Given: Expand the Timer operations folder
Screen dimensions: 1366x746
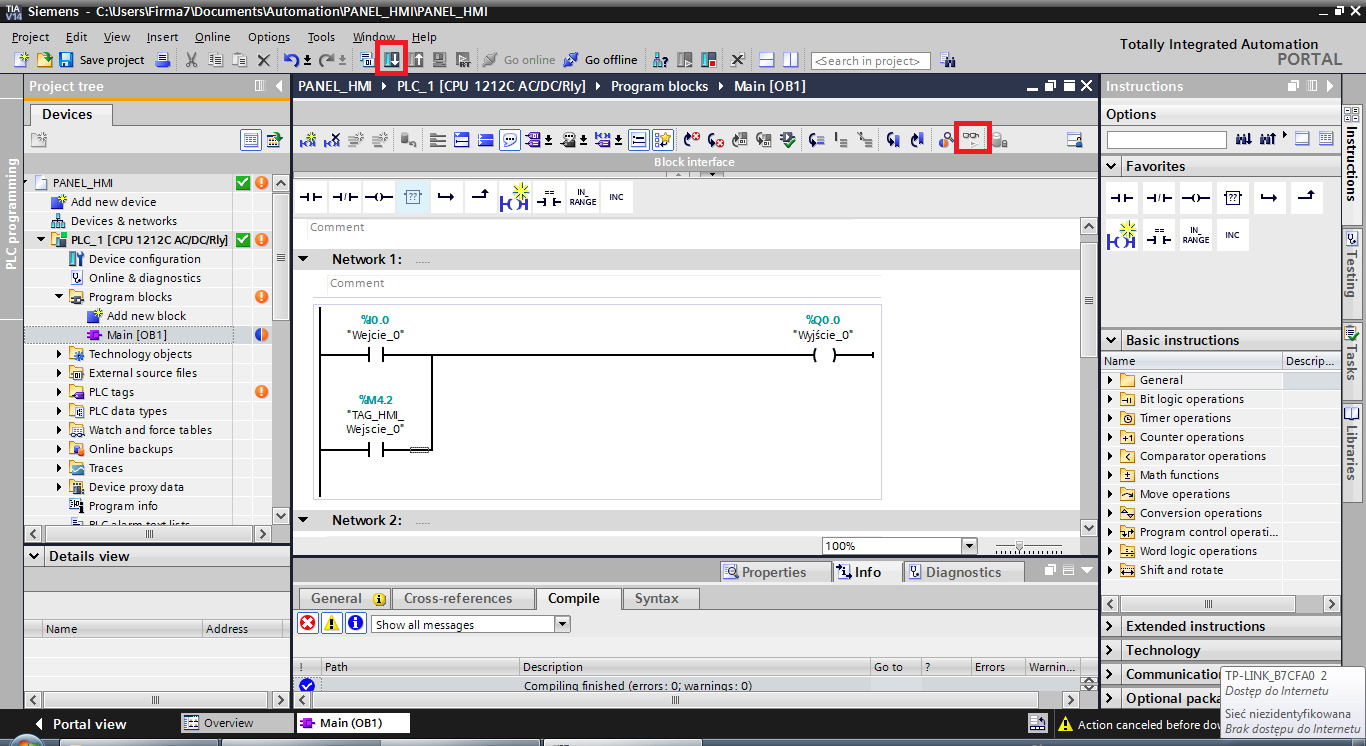Looking at the screenshot, I should tap(1110, 418).
